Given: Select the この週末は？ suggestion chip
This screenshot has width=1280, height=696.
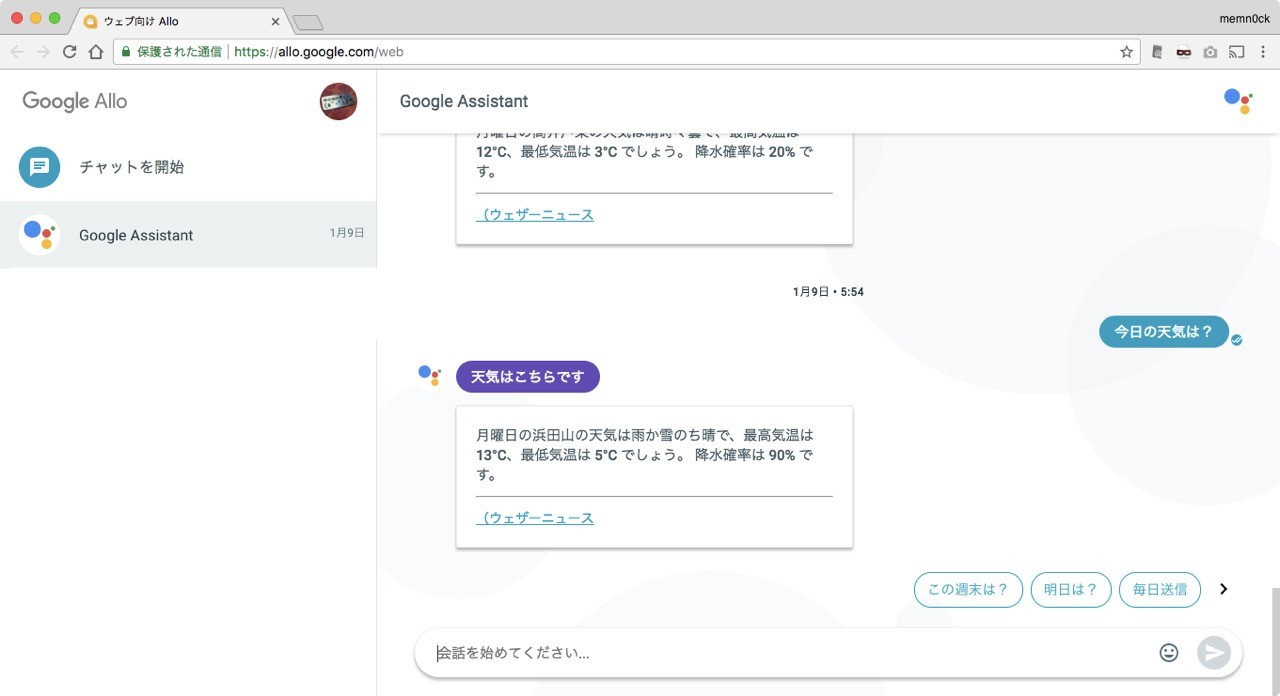Looking at the screenshot, I should click(968, 590).
